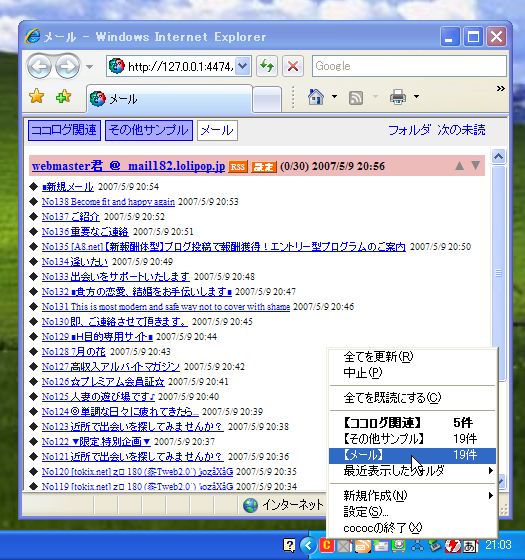Open the Favorites Center star icon

pyautogui.click(x=37, y=96)
